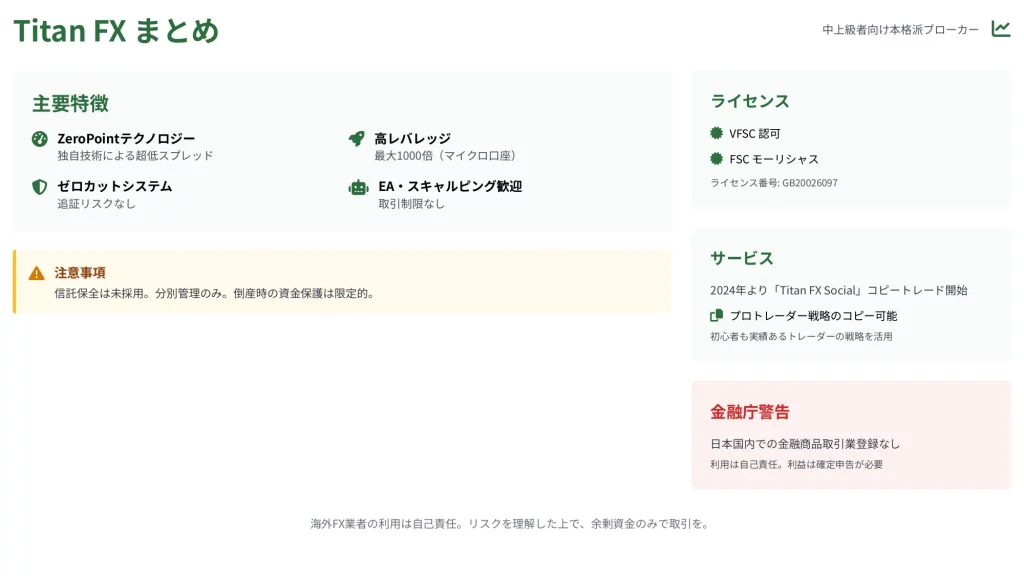Click the ライセンス card heading
Screen dimensions: 1024x576
(x=750, y=101)
